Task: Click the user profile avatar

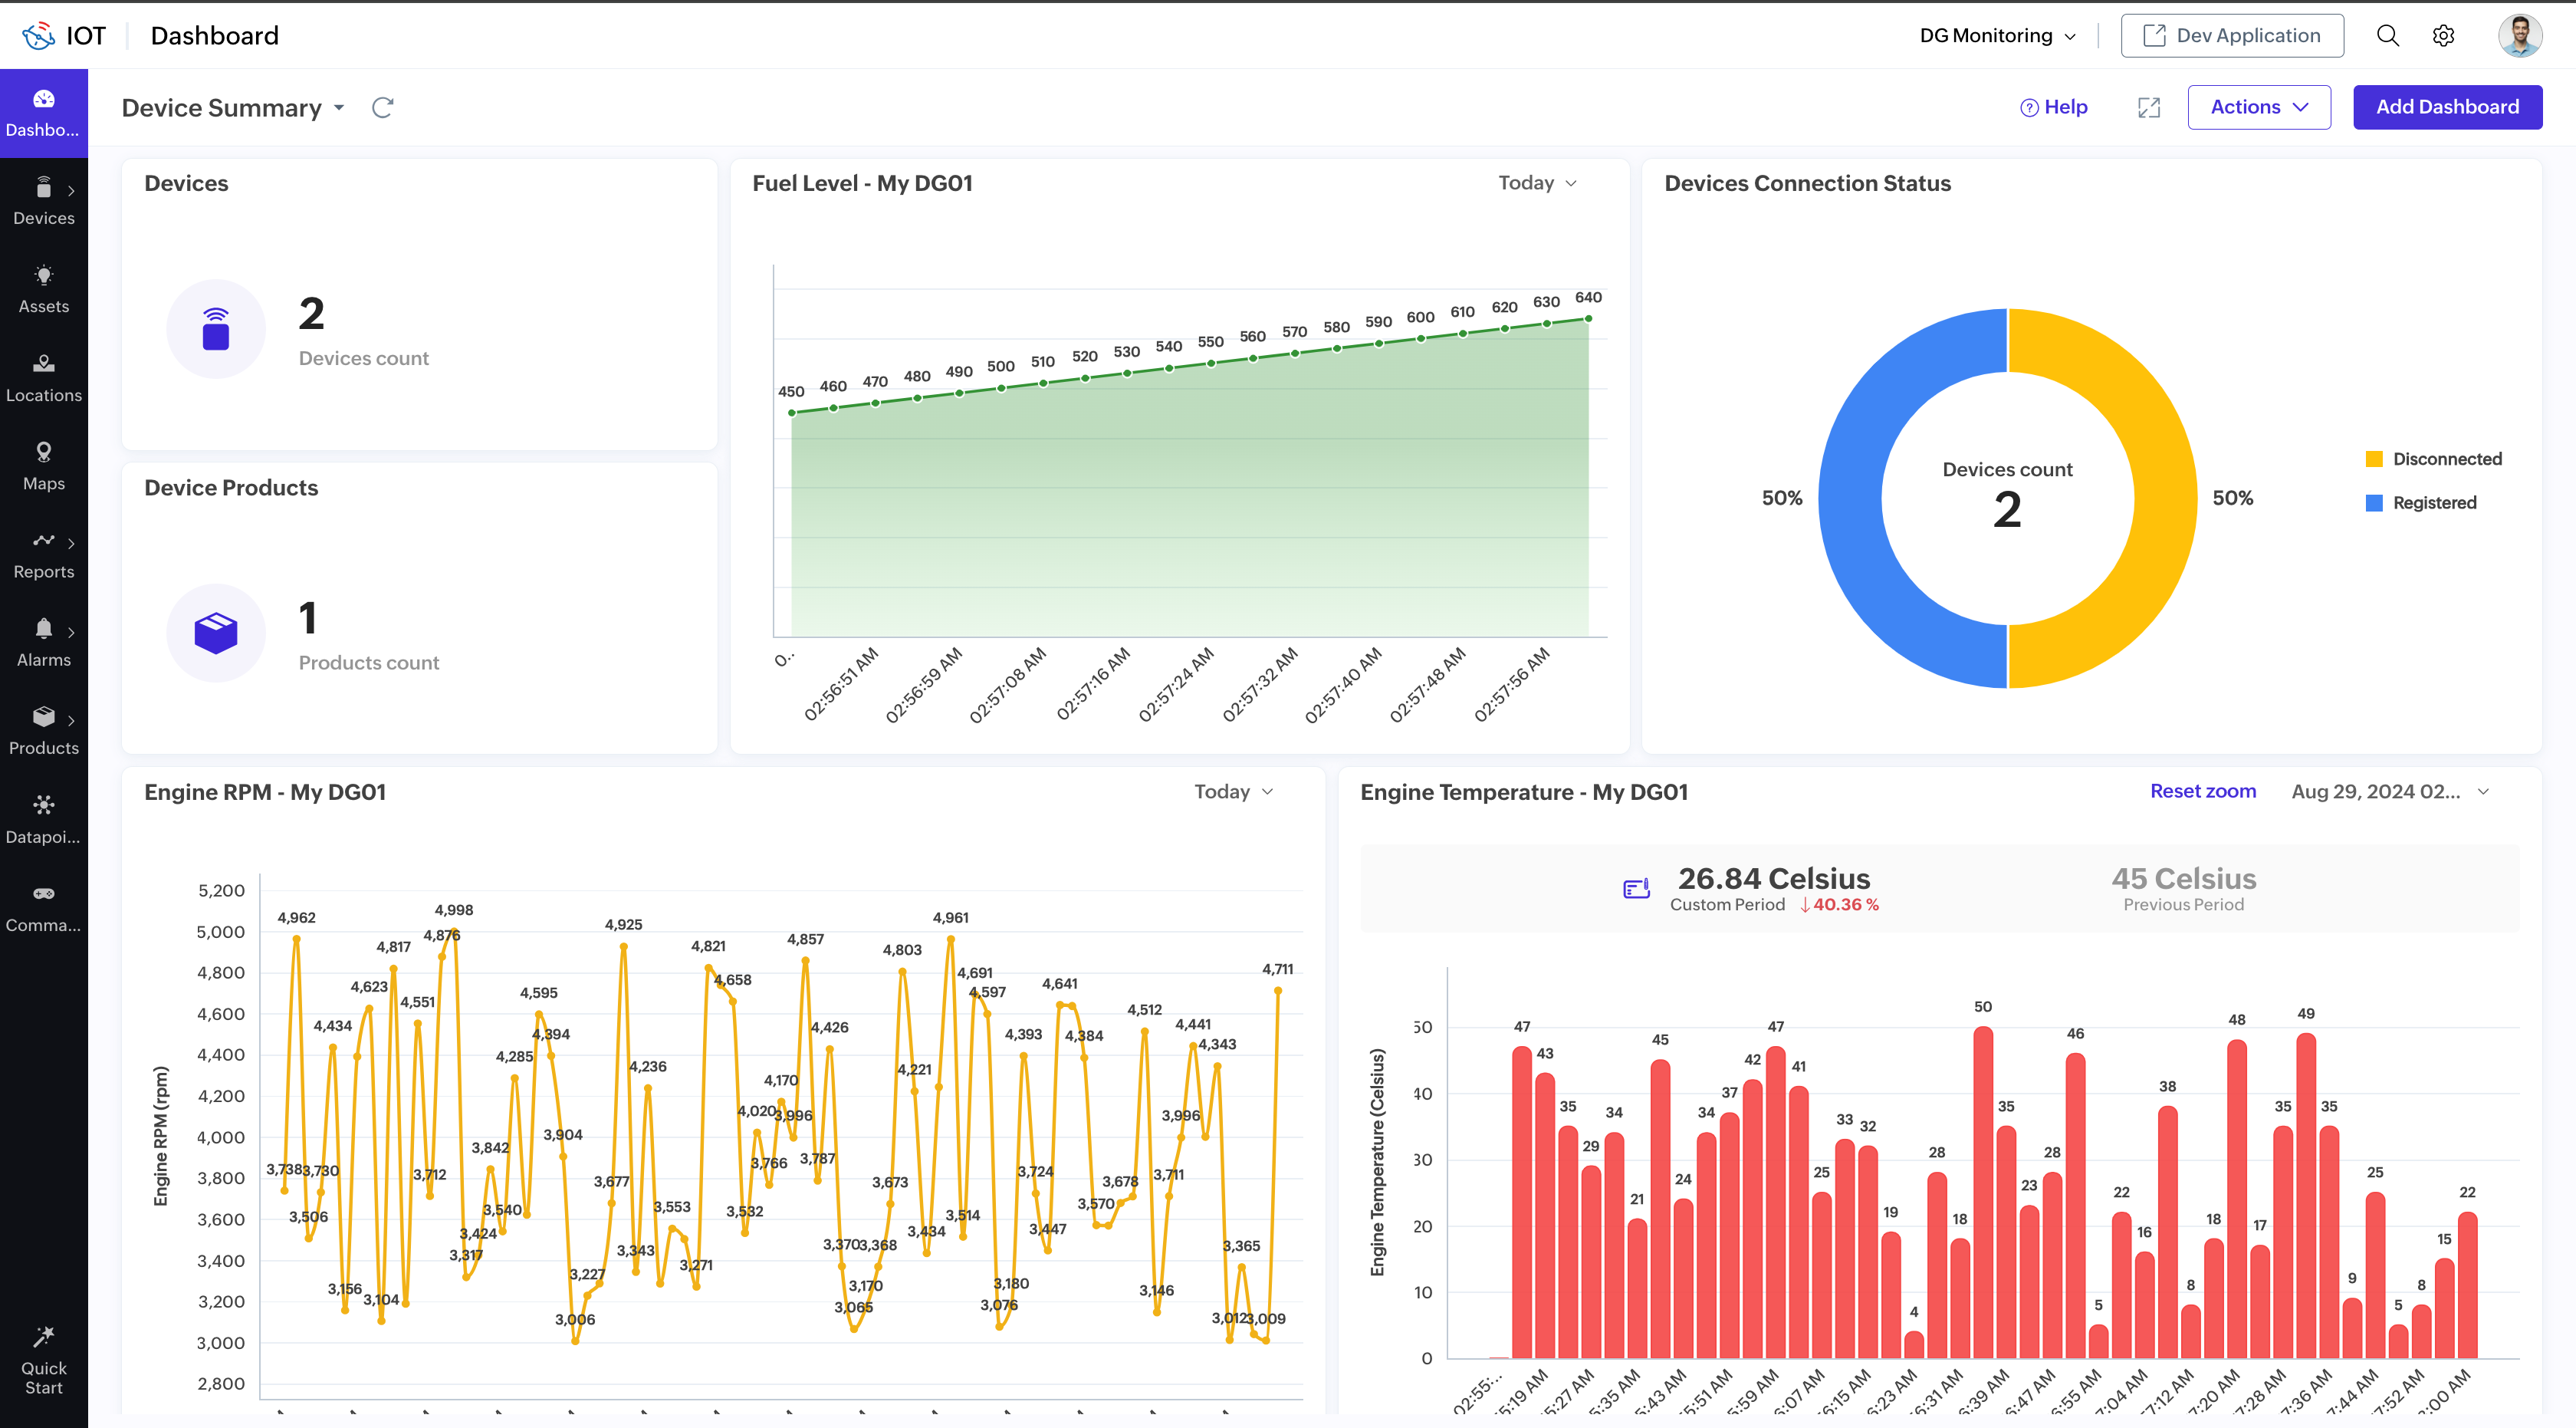Action: point(2519,36)
